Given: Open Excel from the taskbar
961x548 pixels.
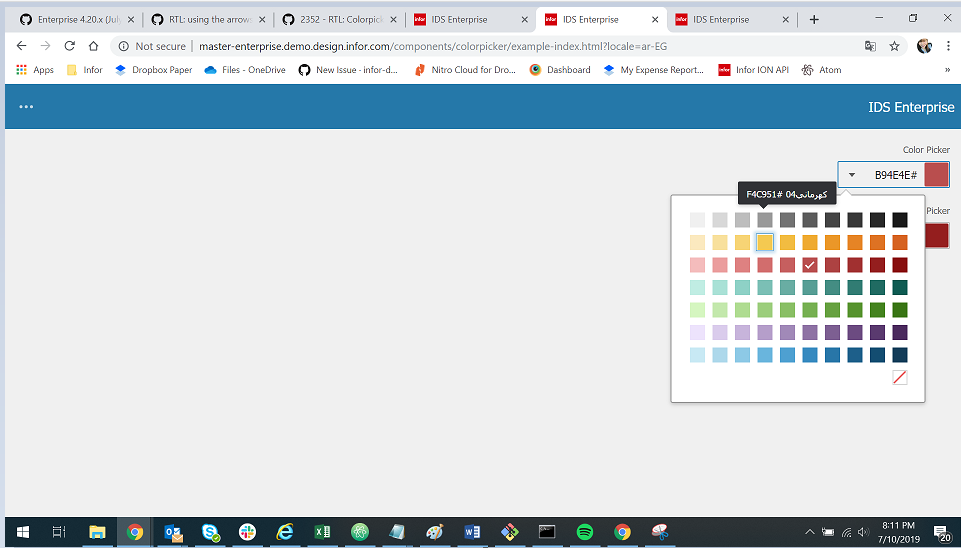Looking at the screenshot, I should tap(322, 531).
